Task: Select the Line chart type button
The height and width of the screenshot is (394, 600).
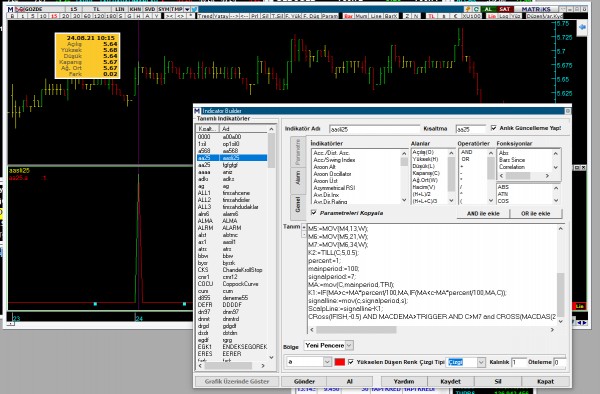Action: tap(376, 16)
